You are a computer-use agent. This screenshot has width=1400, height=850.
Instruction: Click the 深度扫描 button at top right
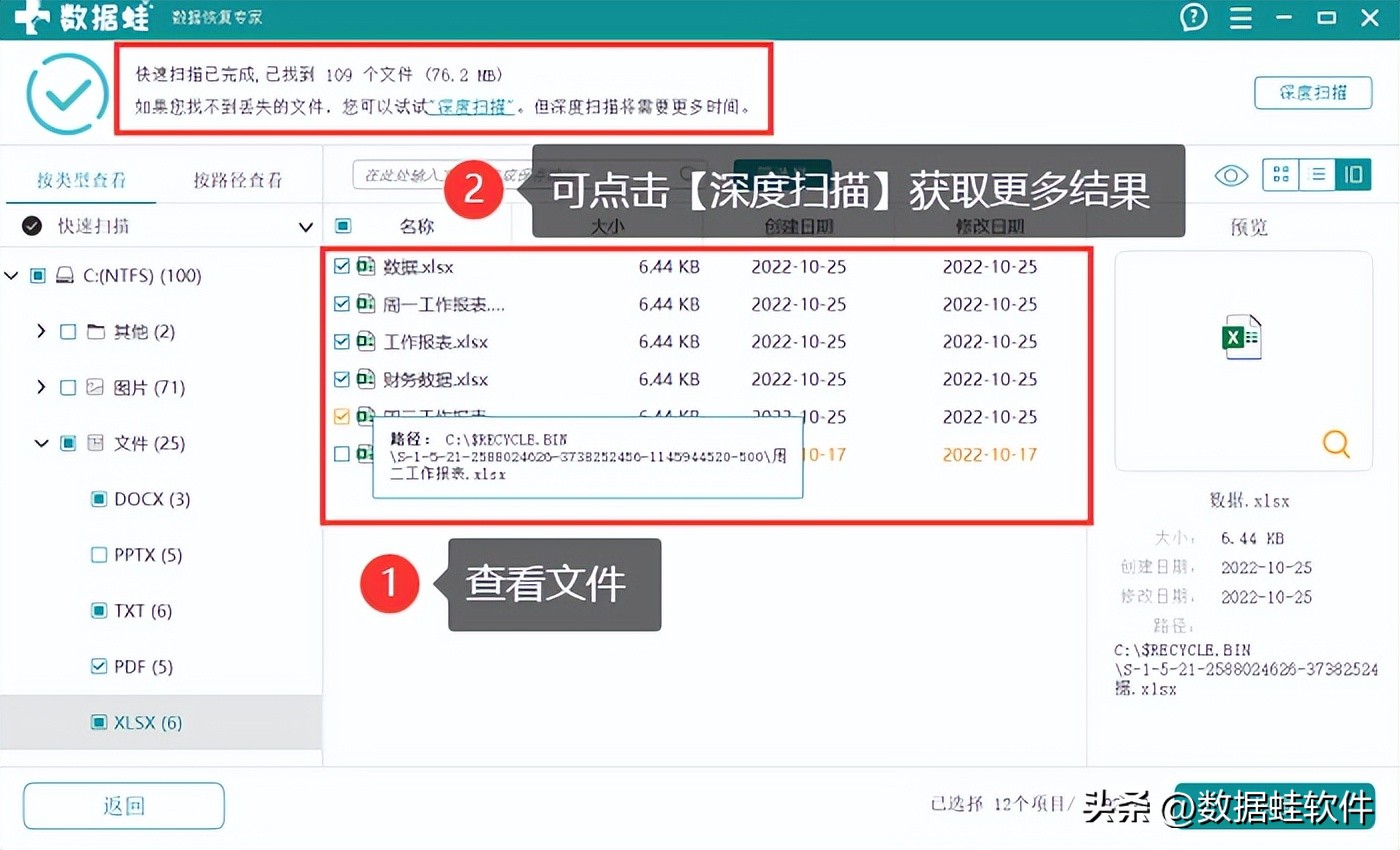[1313, 92]
